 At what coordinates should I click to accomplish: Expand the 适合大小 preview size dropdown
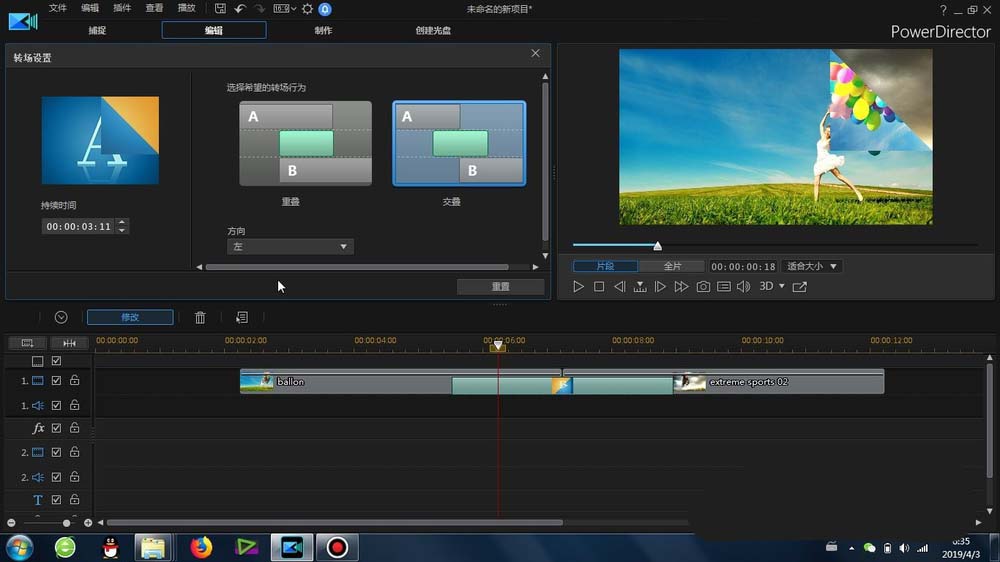(811, 267)
